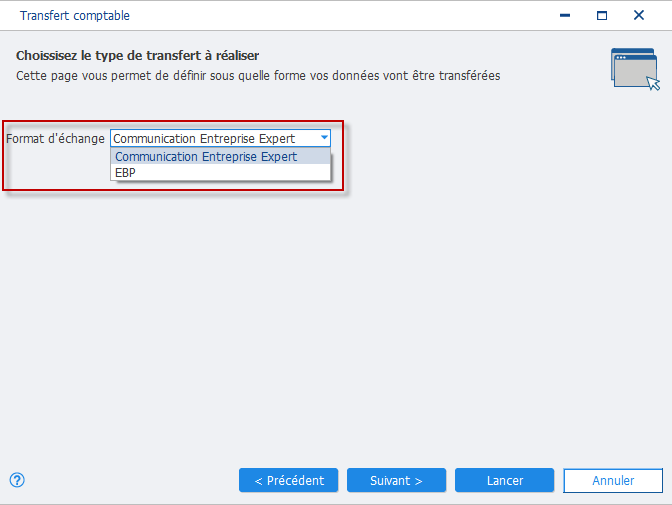Click the description text Cette page vous permet
The image size is (672, 505).
(258, 76)
